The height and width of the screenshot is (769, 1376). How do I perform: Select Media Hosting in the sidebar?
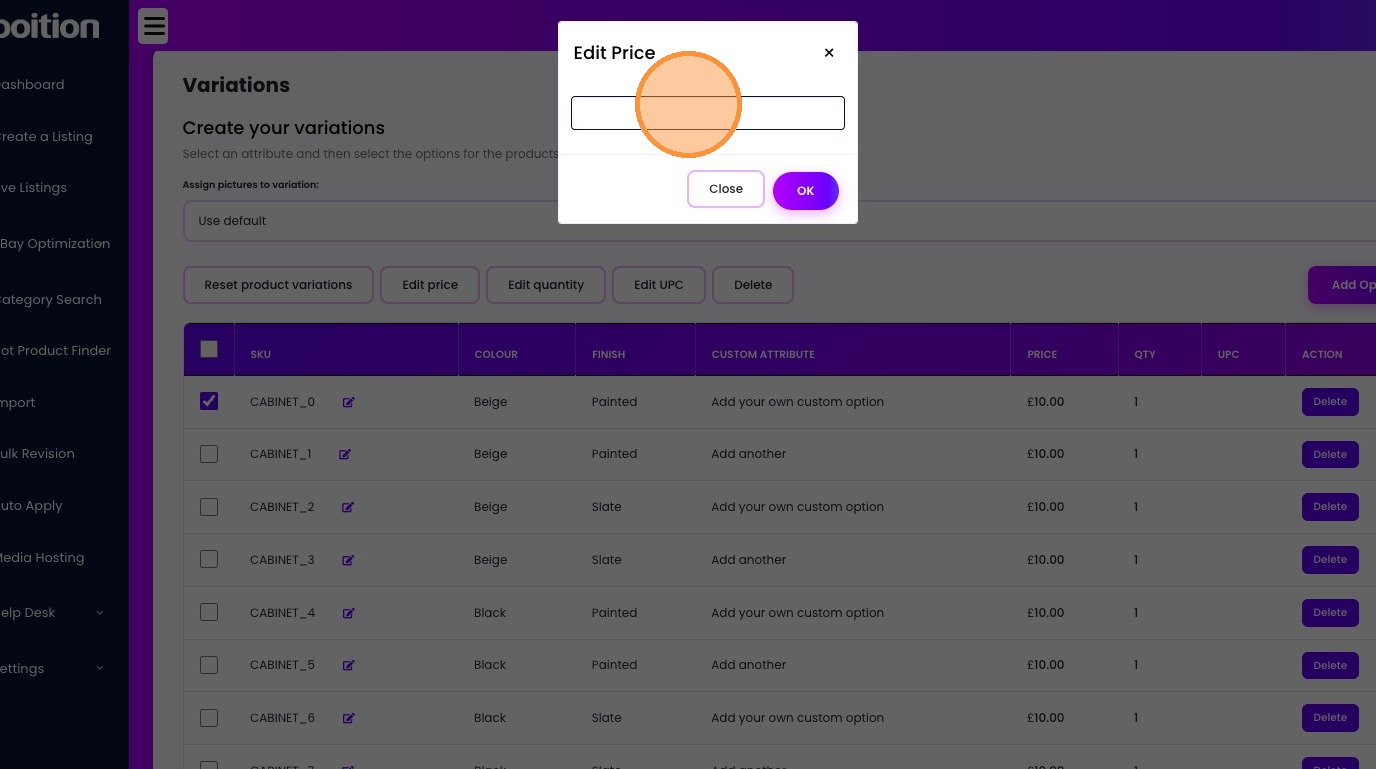pos(42,558)
